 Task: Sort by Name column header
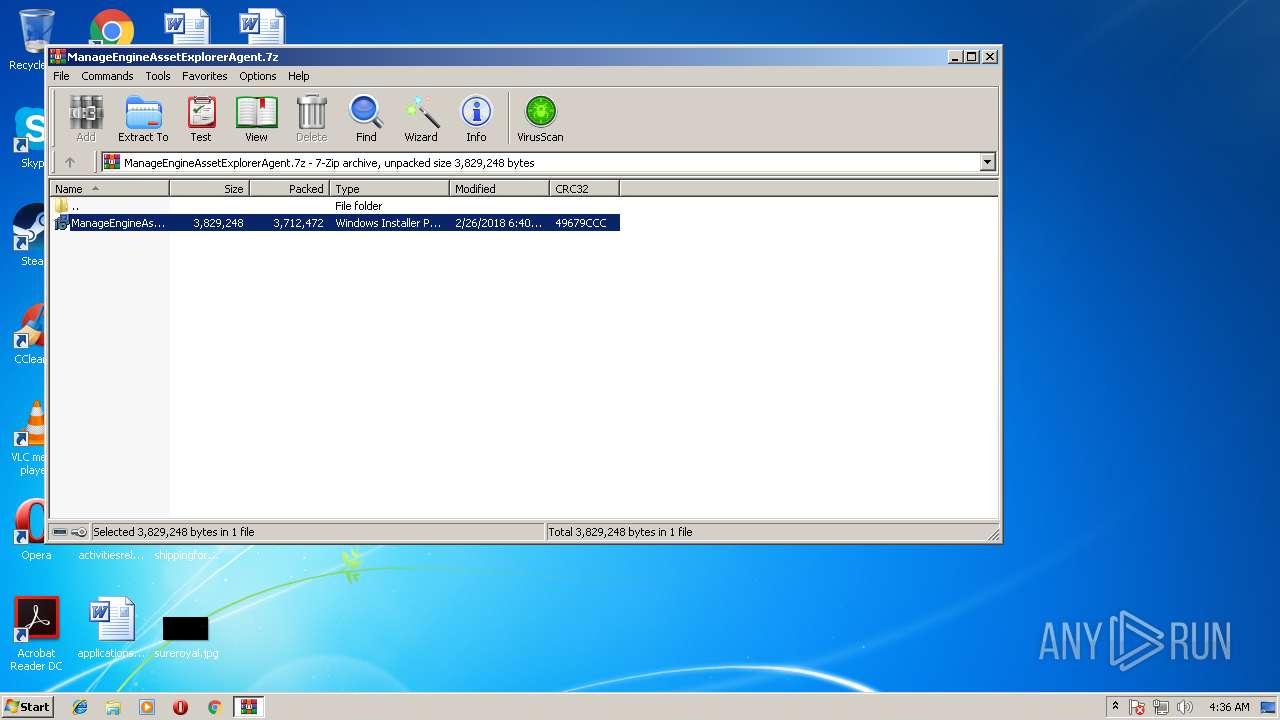click(x=110, y=188)
